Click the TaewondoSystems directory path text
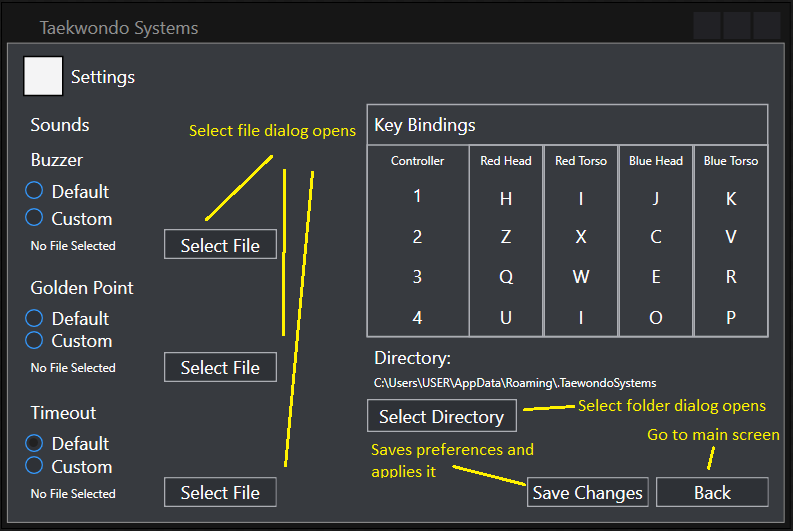Image resolution: width=793 pixels, height=531 pixels. 515,382
